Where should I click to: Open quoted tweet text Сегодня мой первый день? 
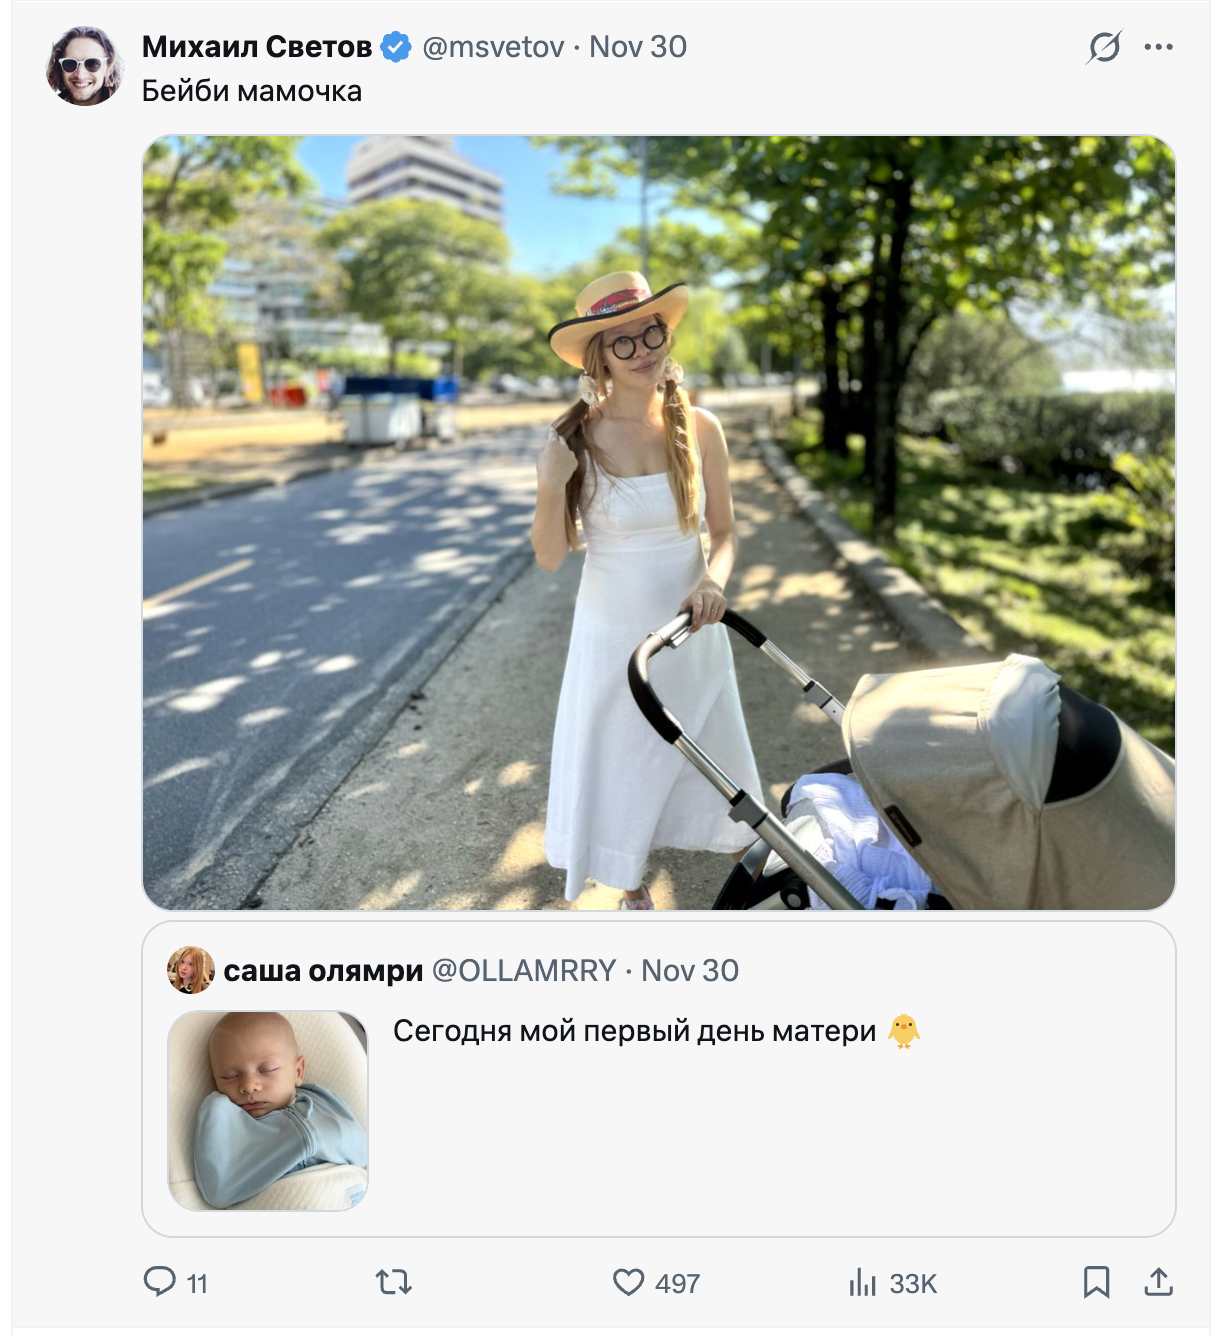634,1031
